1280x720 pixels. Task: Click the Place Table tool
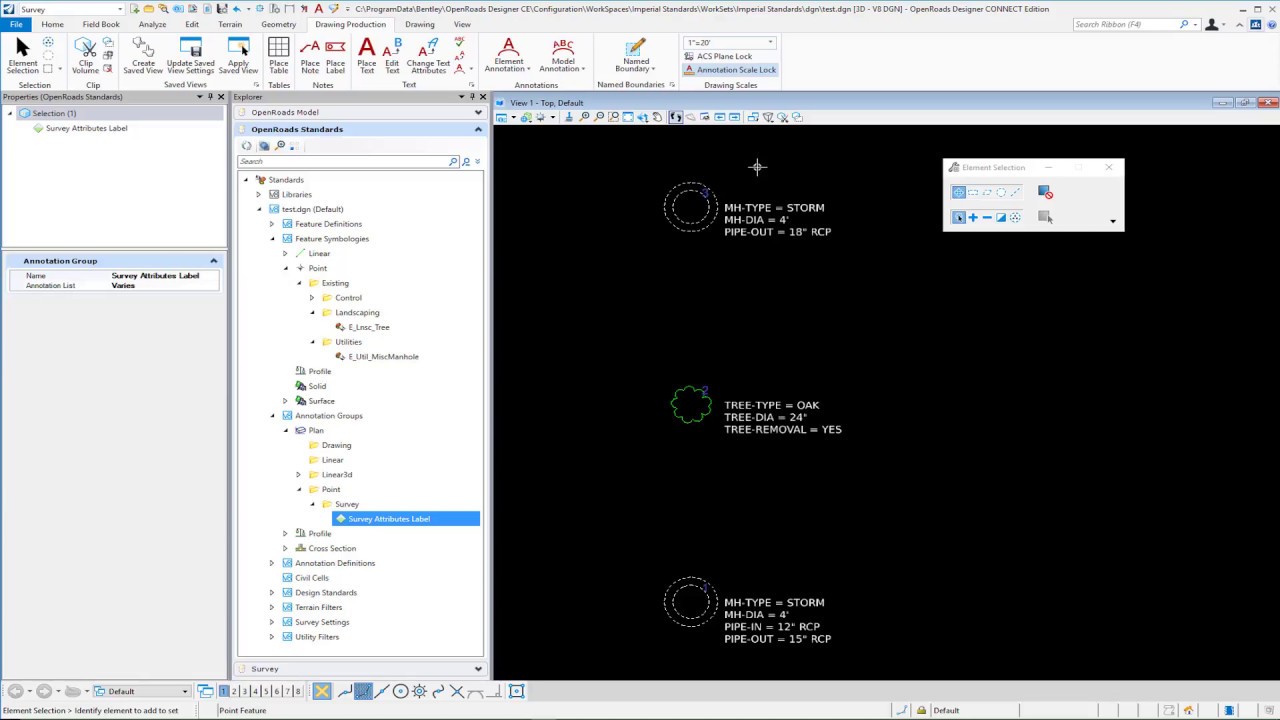click(x=279, y=56)
